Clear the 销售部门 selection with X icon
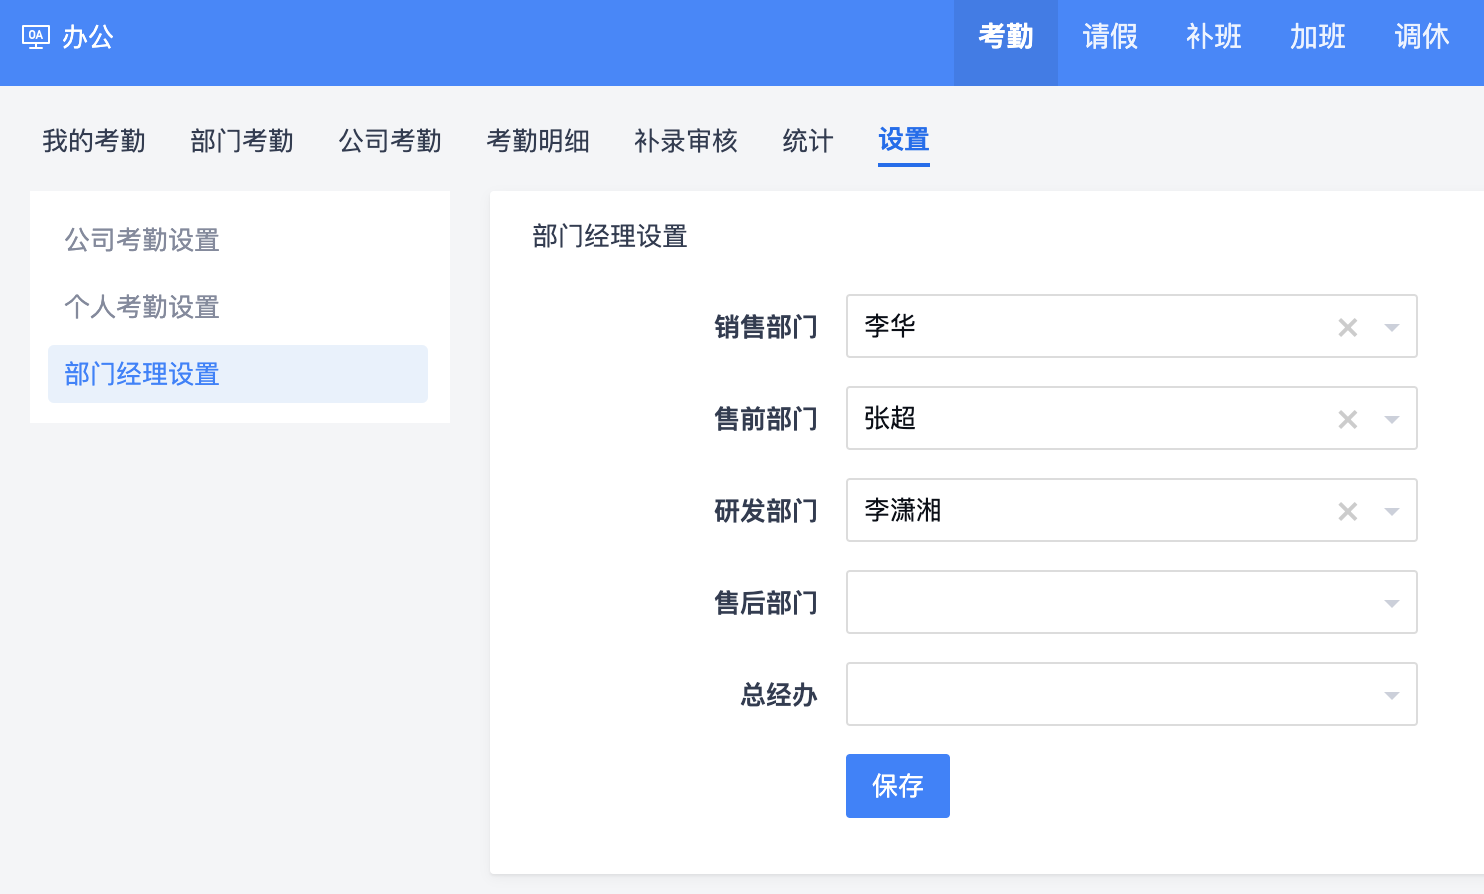The height and width of the screenshot is (894, 1484). tap(1348, 327)
